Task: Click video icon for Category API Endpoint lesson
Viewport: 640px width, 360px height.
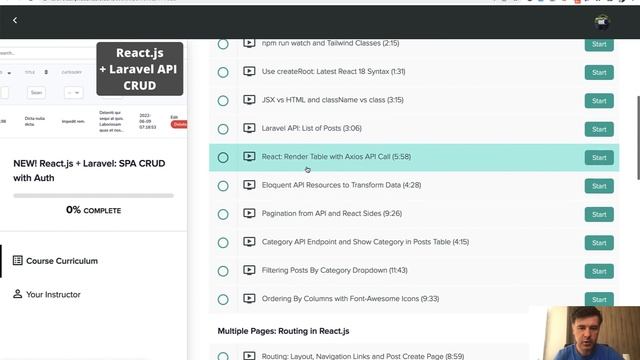Action: point(249,242)
